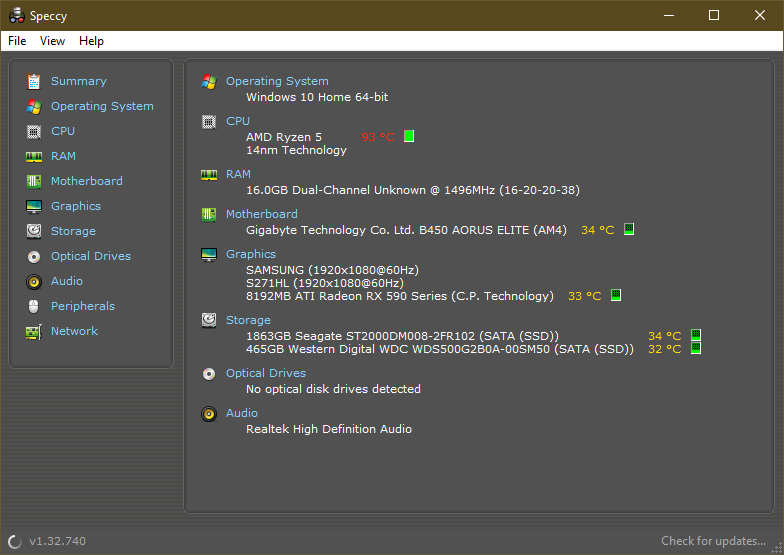Click the RAM icon in main panel

click(208, 175)
